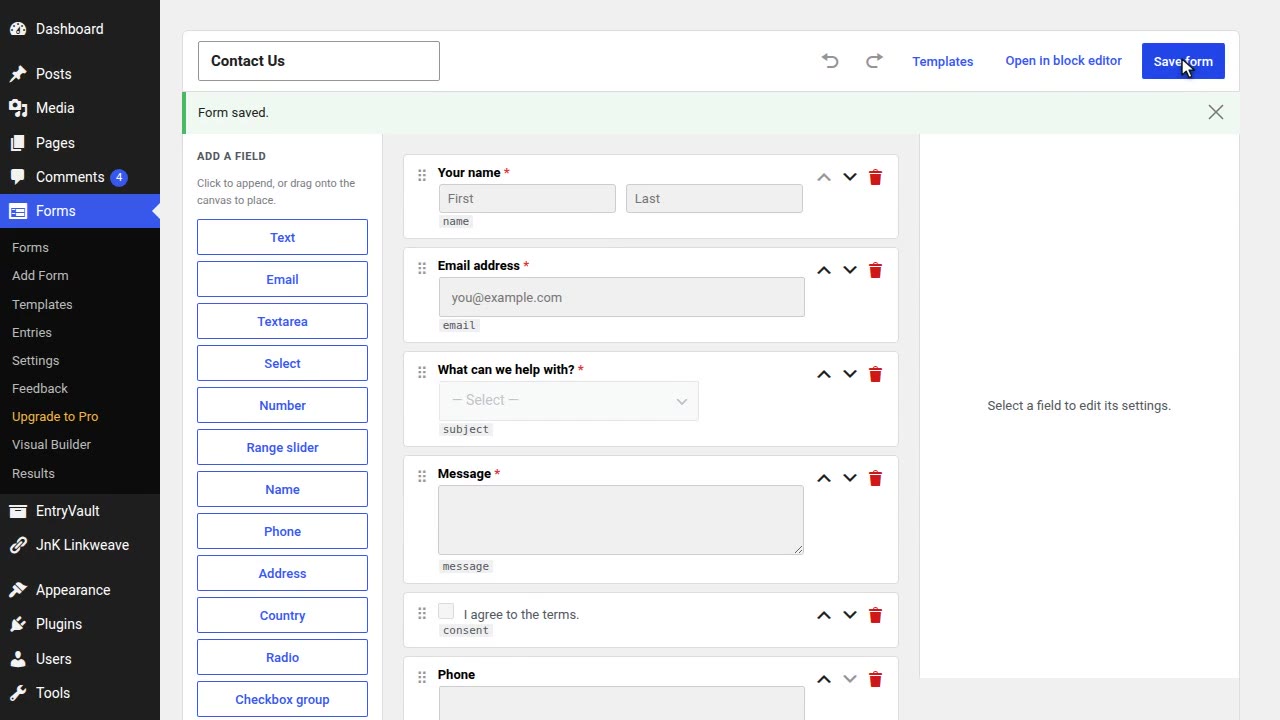The height and width of the screenshot is (720, 1280).
Task: Open the Users menu item
Action: [x=80, y=659]
